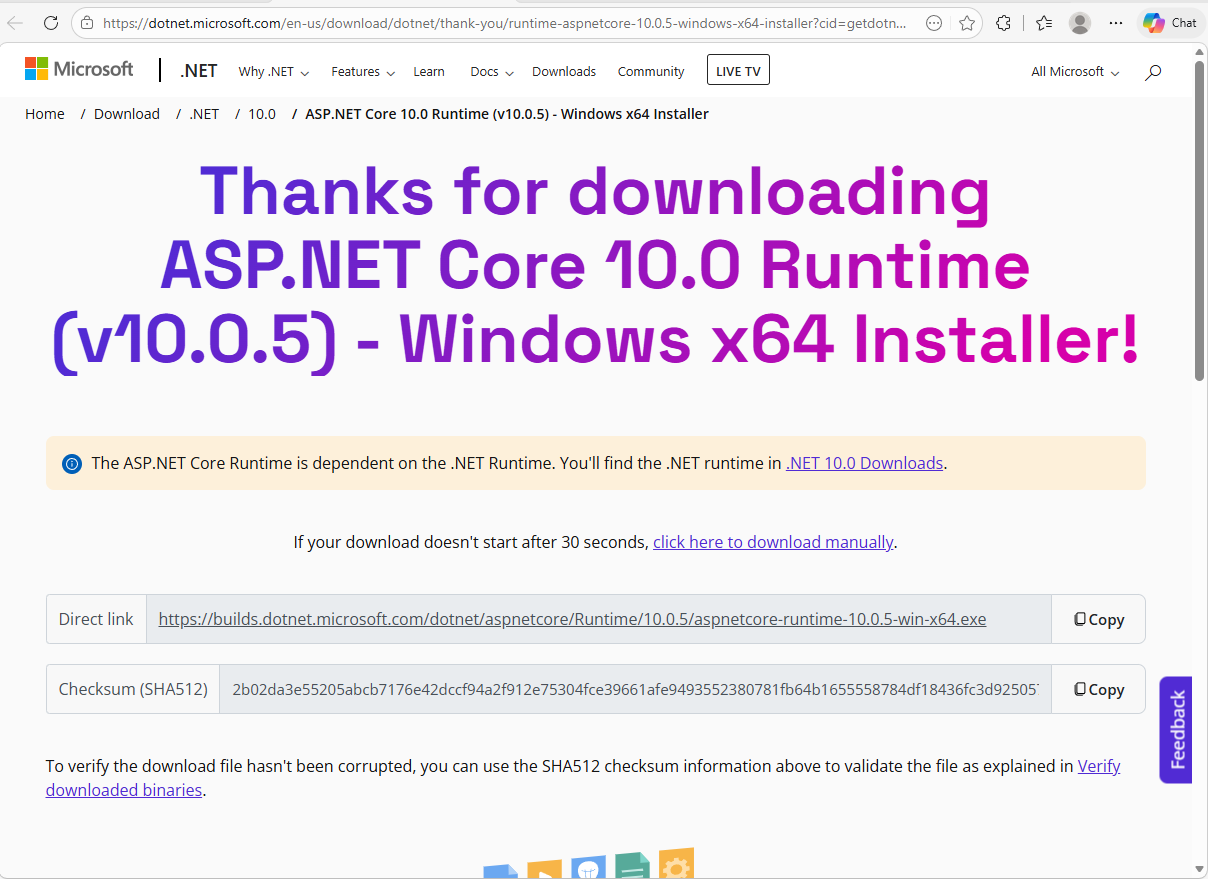This screenshot has height=879, width=1208.
Task: Open browser Settings and more menu
Action: click(1116, 22)
